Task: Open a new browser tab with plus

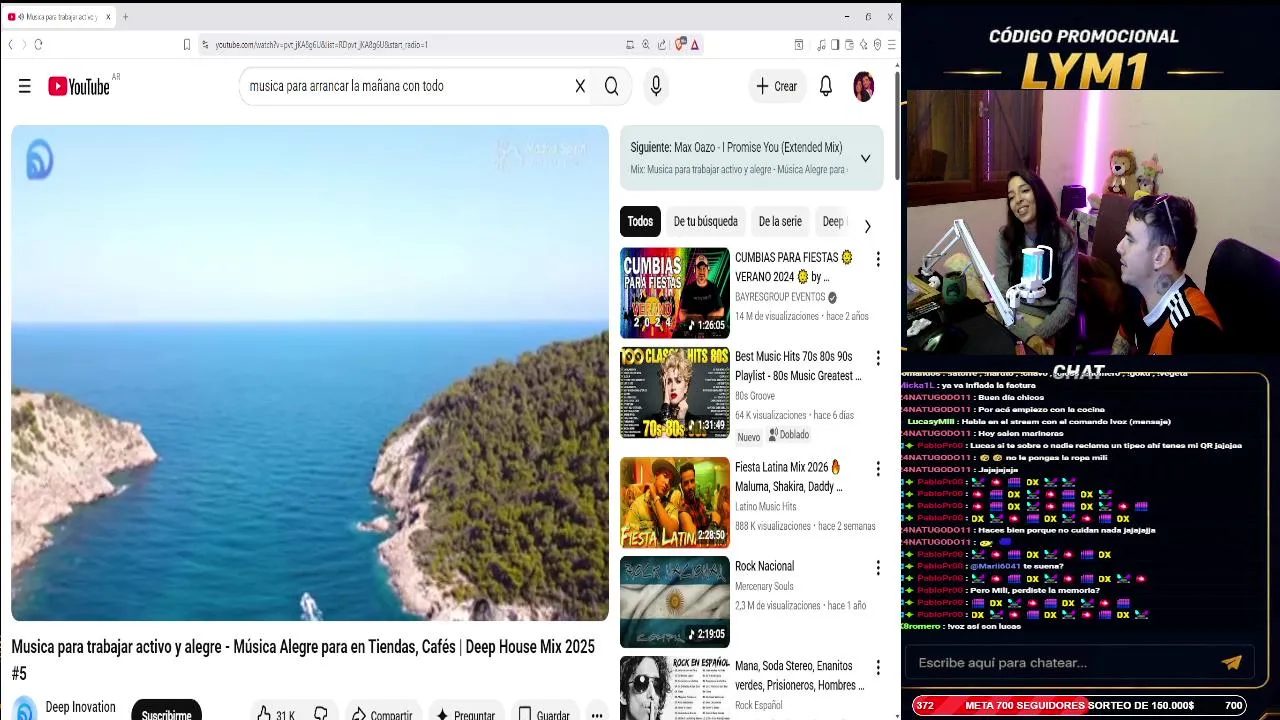Action: point(125,17)
